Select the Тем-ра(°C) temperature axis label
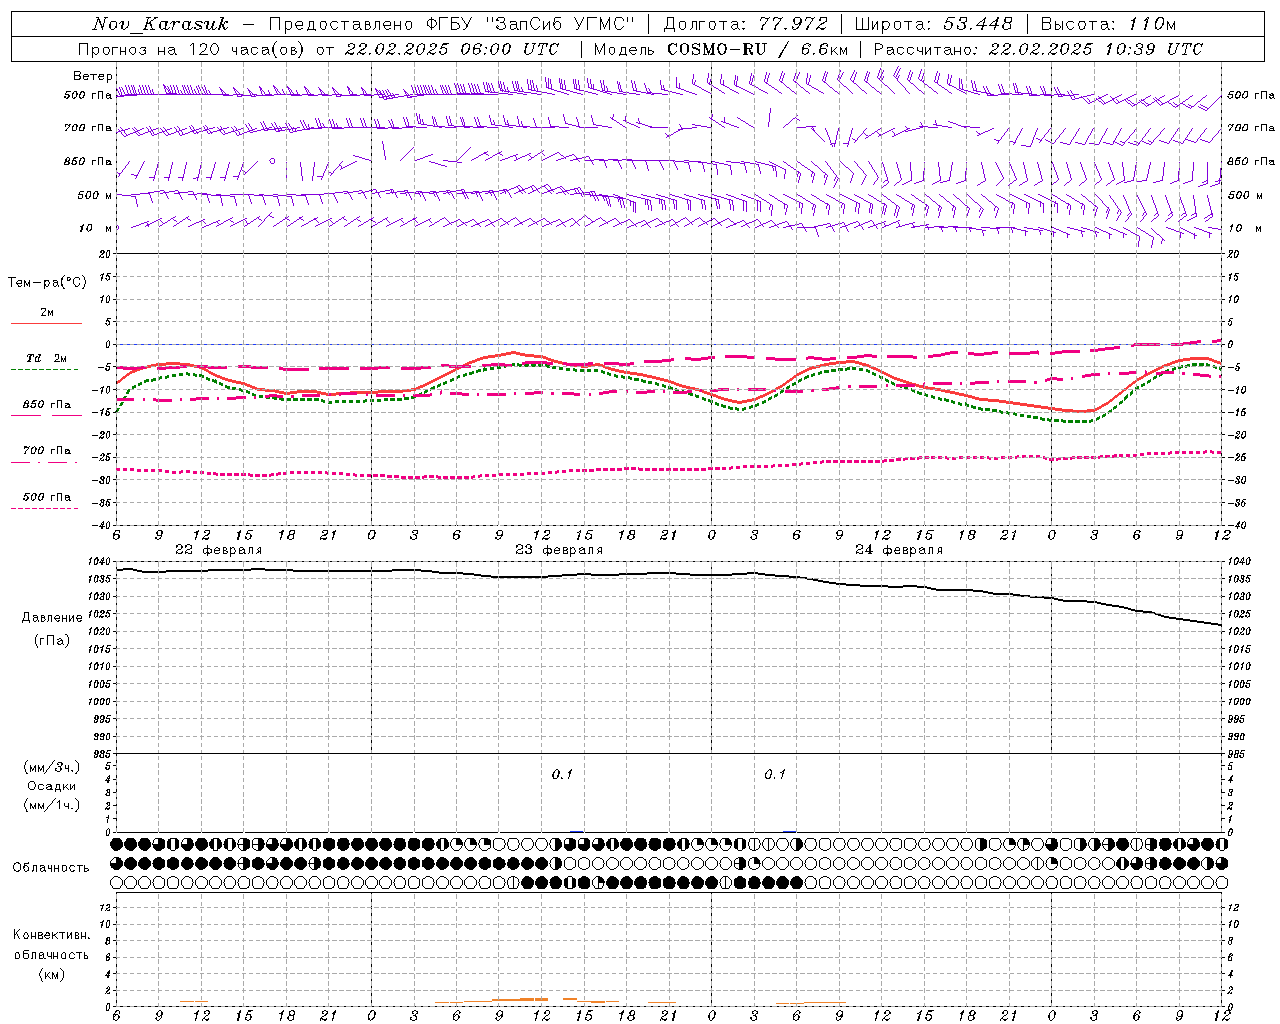 [x=47, y=283]
